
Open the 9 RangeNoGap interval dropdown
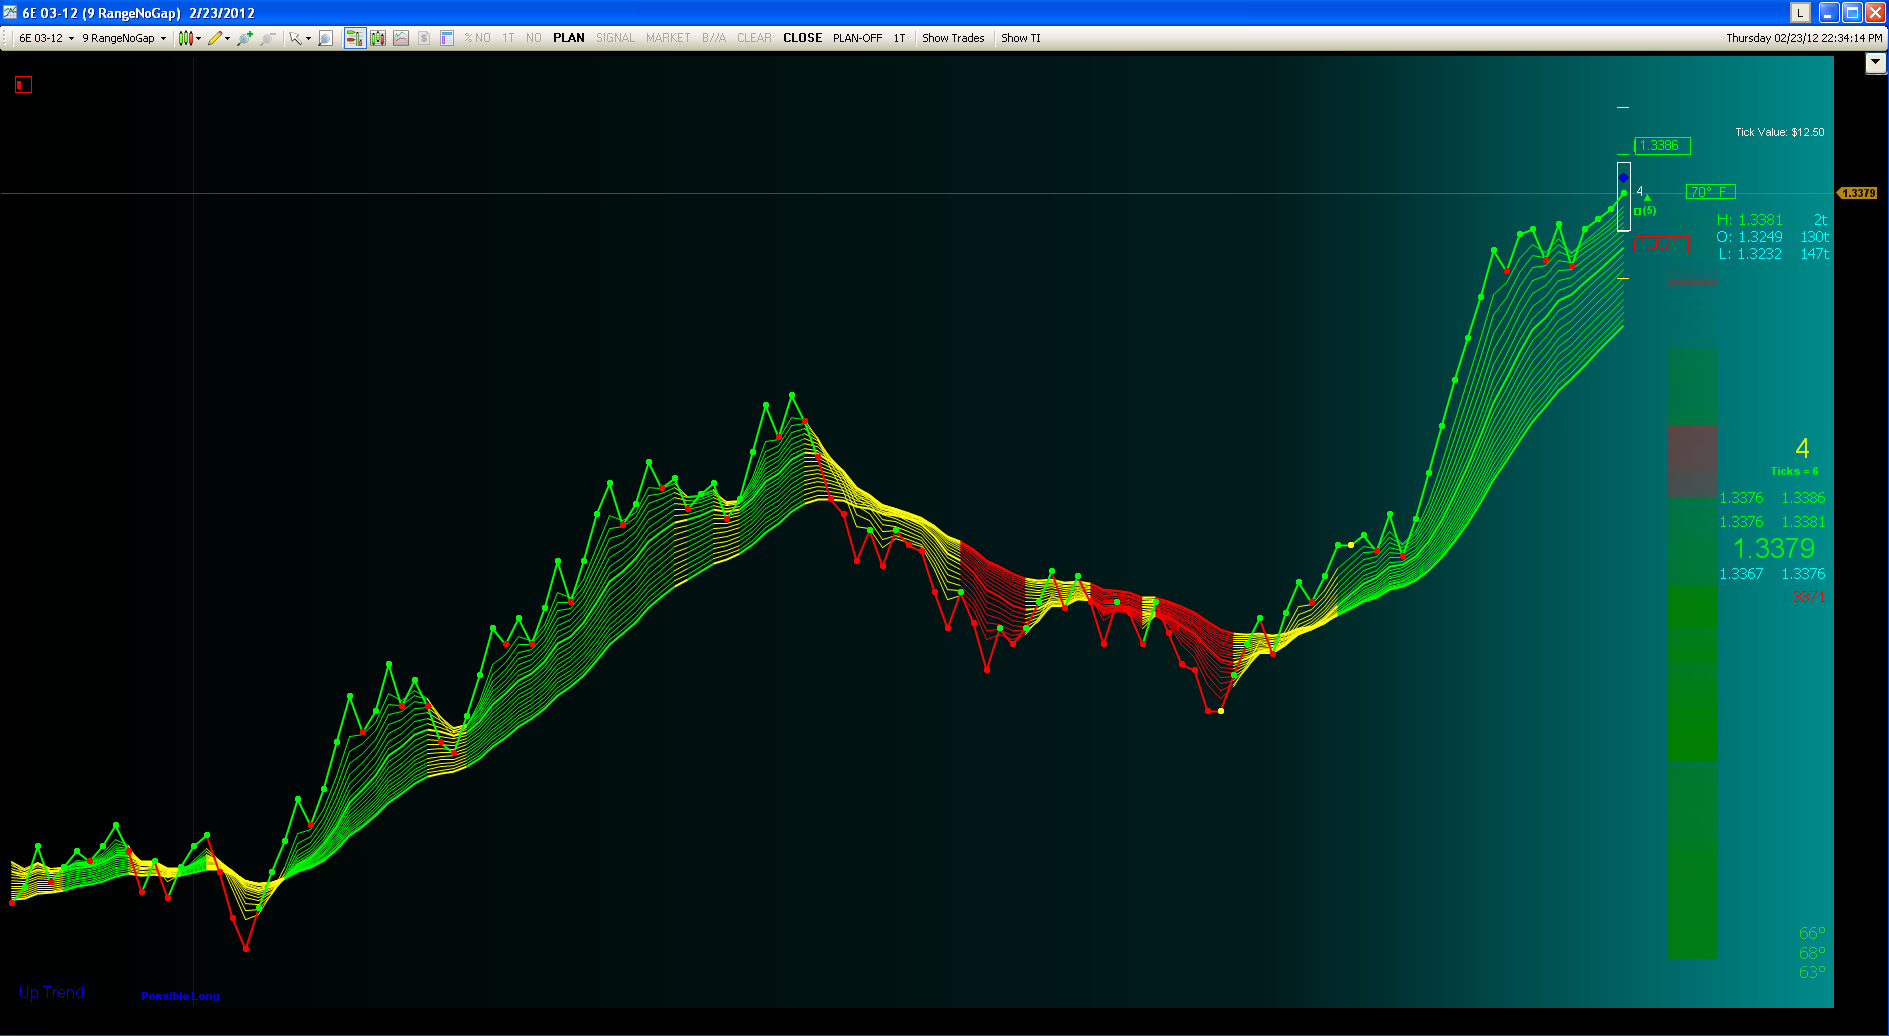[x=124, y=38]
